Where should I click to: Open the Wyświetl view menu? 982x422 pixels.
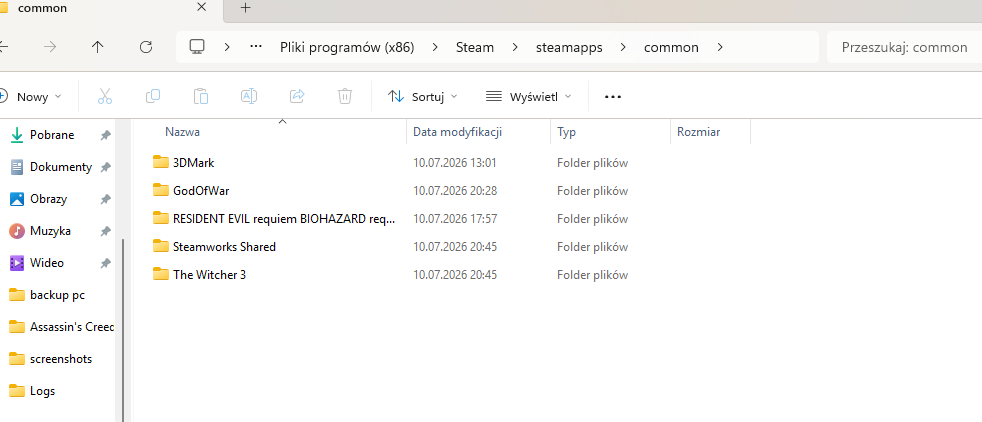point(529,96)
